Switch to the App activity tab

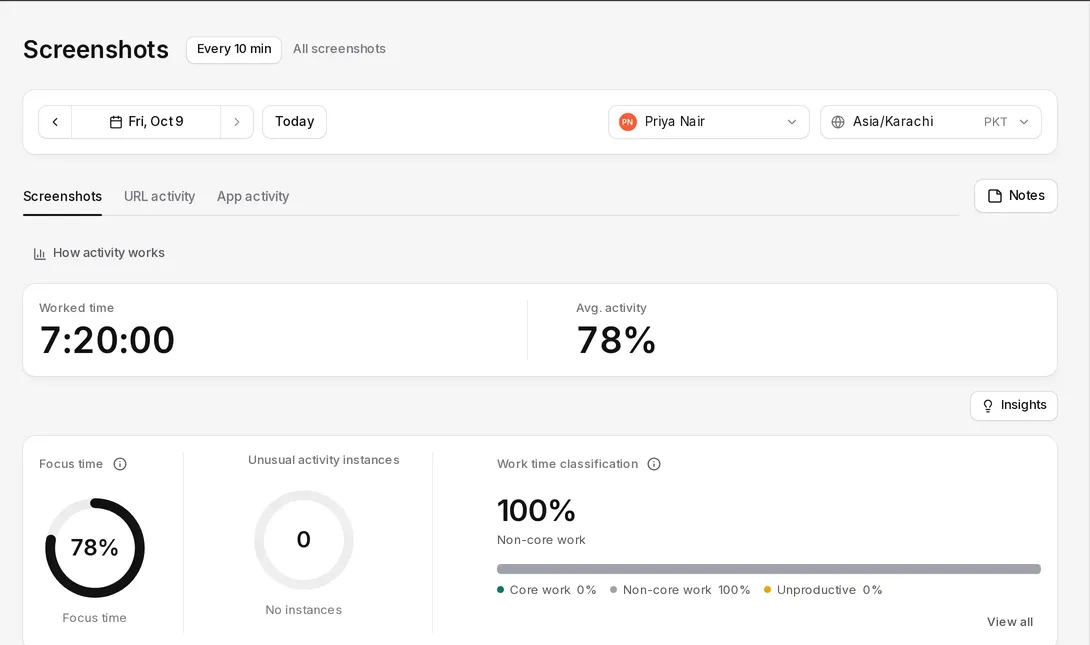click(x=253, y=197)
